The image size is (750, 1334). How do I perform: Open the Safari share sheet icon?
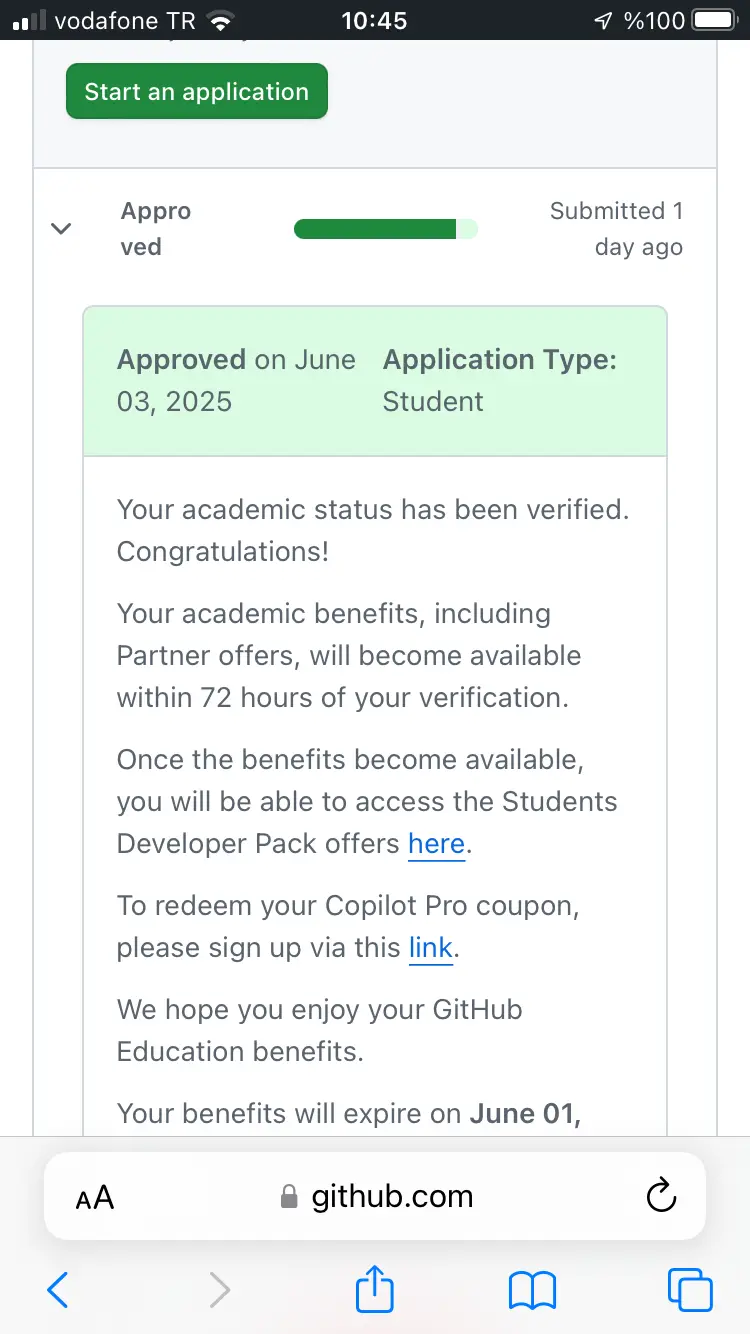click(375, 1287)
